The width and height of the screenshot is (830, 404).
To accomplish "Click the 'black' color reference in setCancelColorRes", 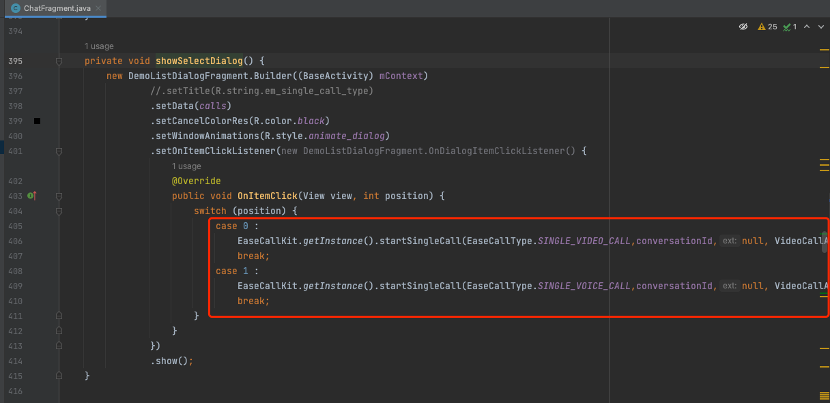I will (311, 121).
